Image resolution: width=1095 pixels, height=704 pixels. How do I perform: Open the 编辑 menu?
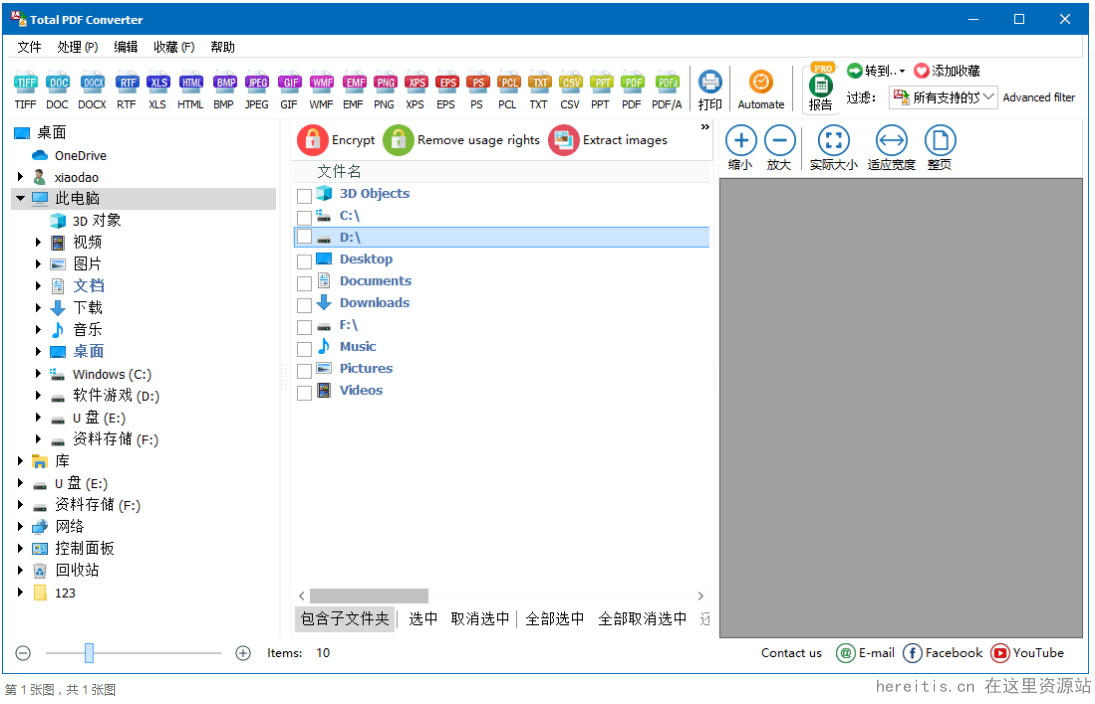[x=126, y=47]
